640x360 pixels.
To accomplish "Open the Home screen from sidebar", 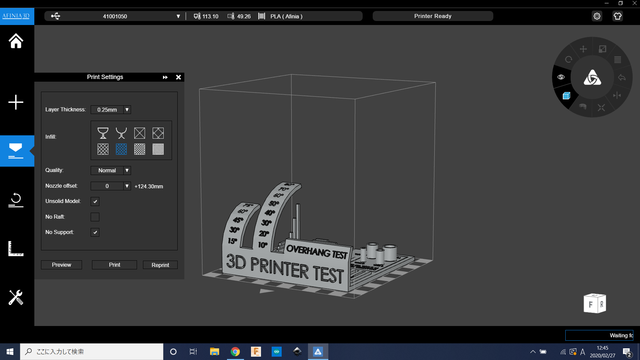I will [x=16, y=41].
